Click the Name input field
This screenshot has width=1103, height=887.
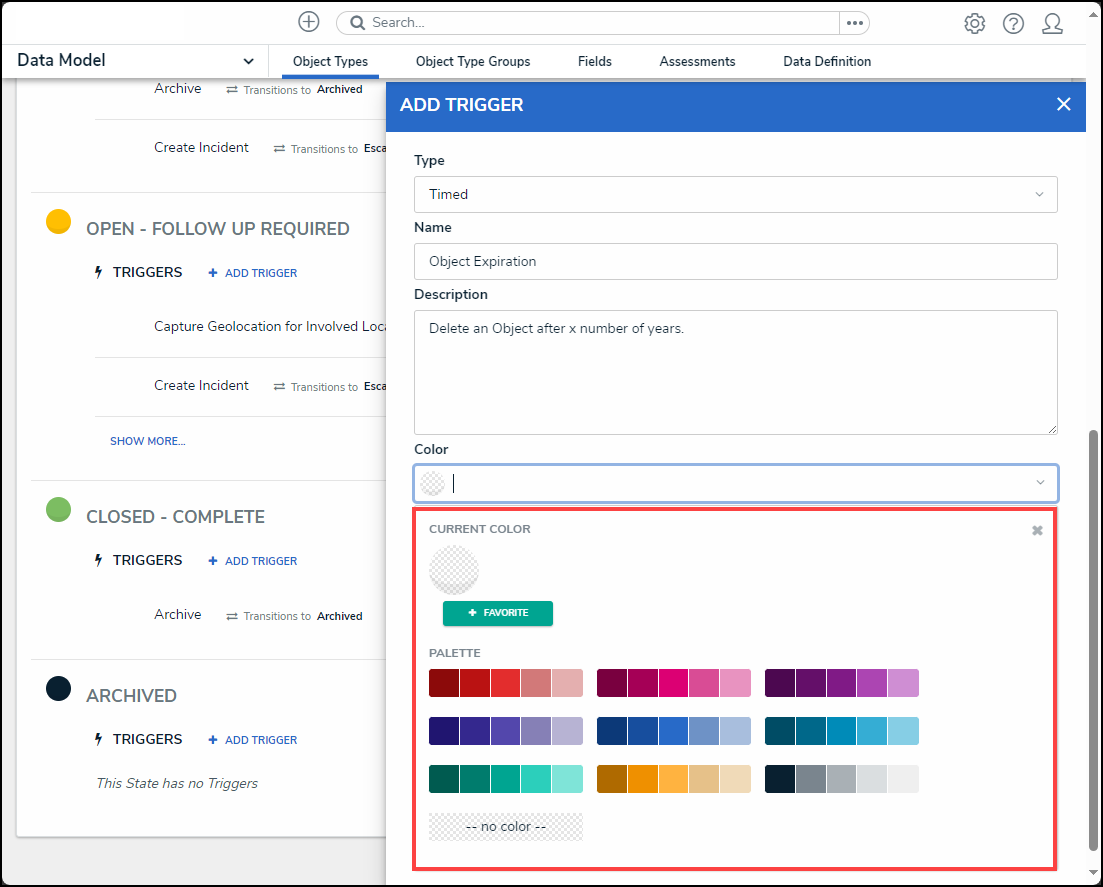point(735,261)
